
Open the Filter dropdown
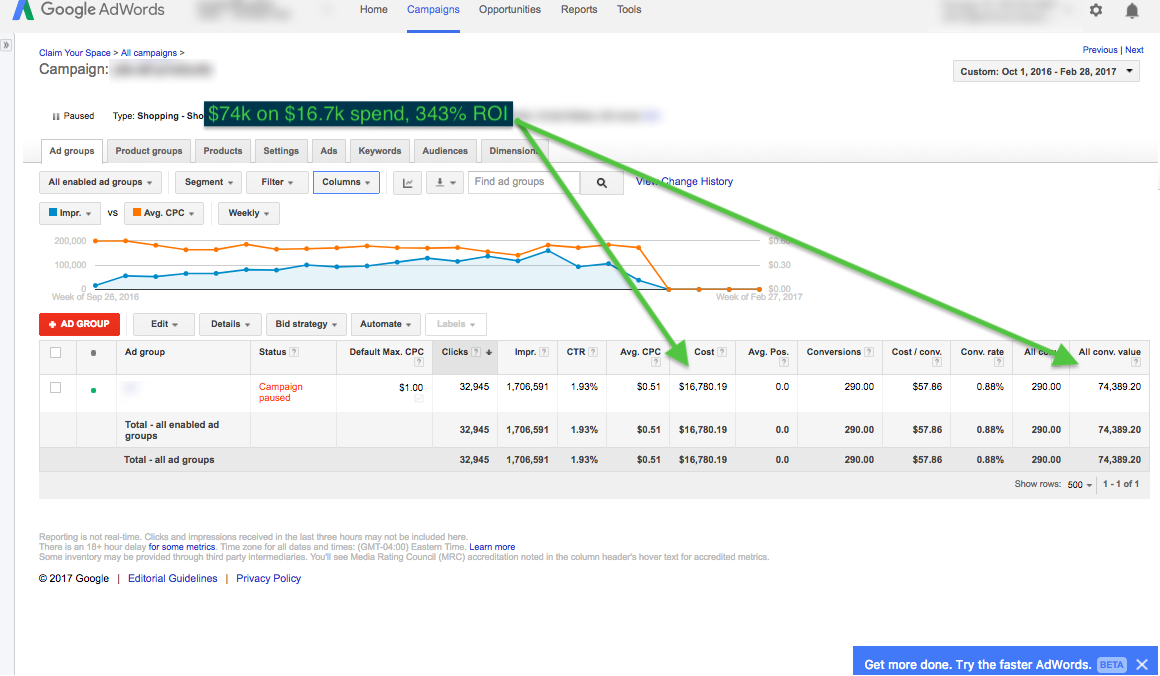(x=277, y=182)
